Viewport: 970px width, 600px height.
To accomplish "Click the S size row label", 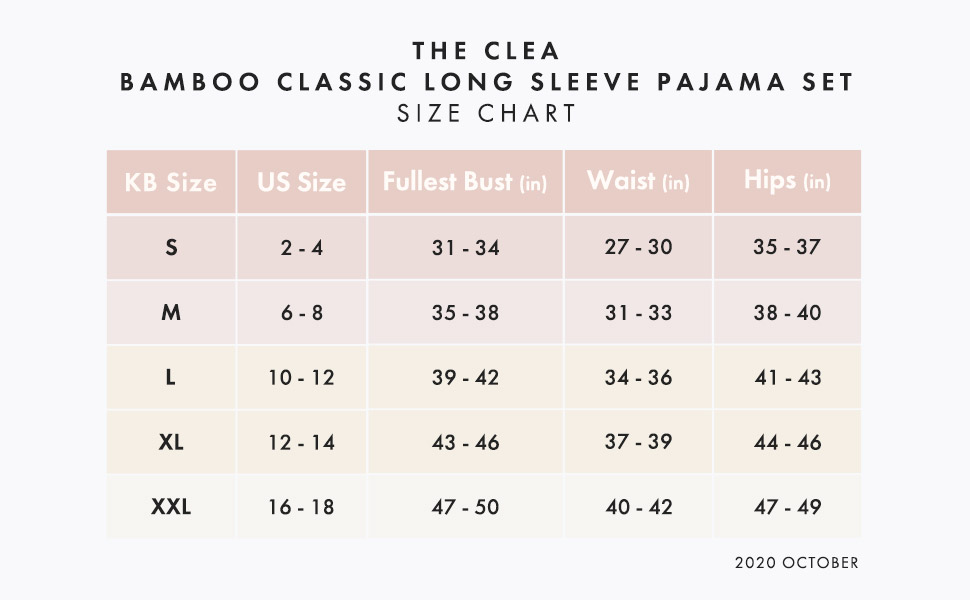I will pos(171,247).
